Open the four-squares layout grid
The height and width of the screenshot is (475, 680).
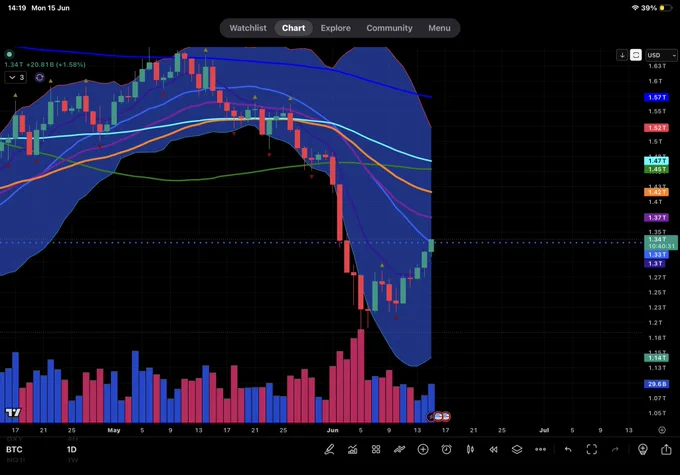tap(376, 449)
